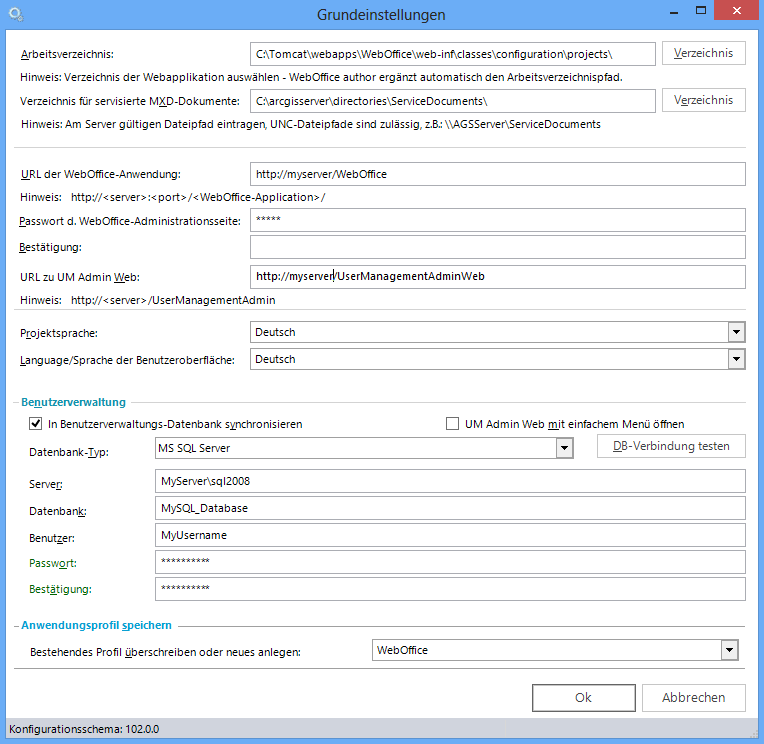Click into the Arbeitsverzeichnis path field
This screenshot has height=744, width=764.
tap(453, 54)
